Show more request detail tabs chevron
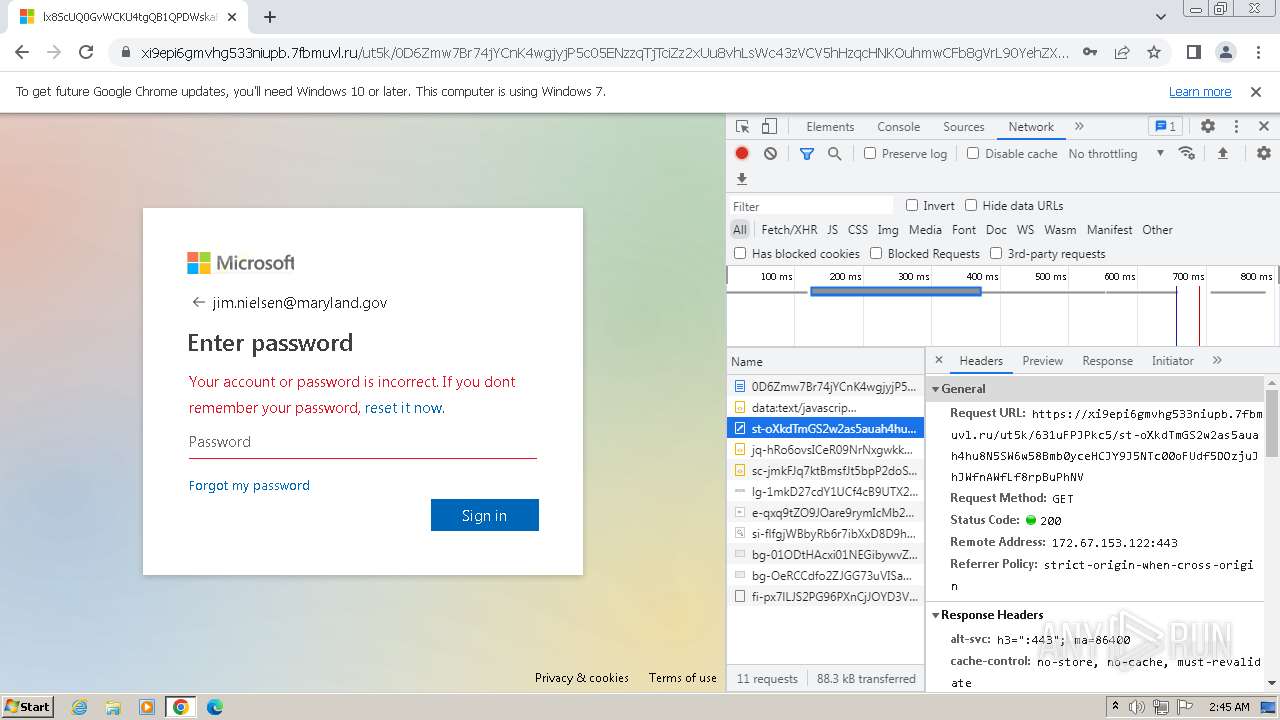 point(1217,360)
